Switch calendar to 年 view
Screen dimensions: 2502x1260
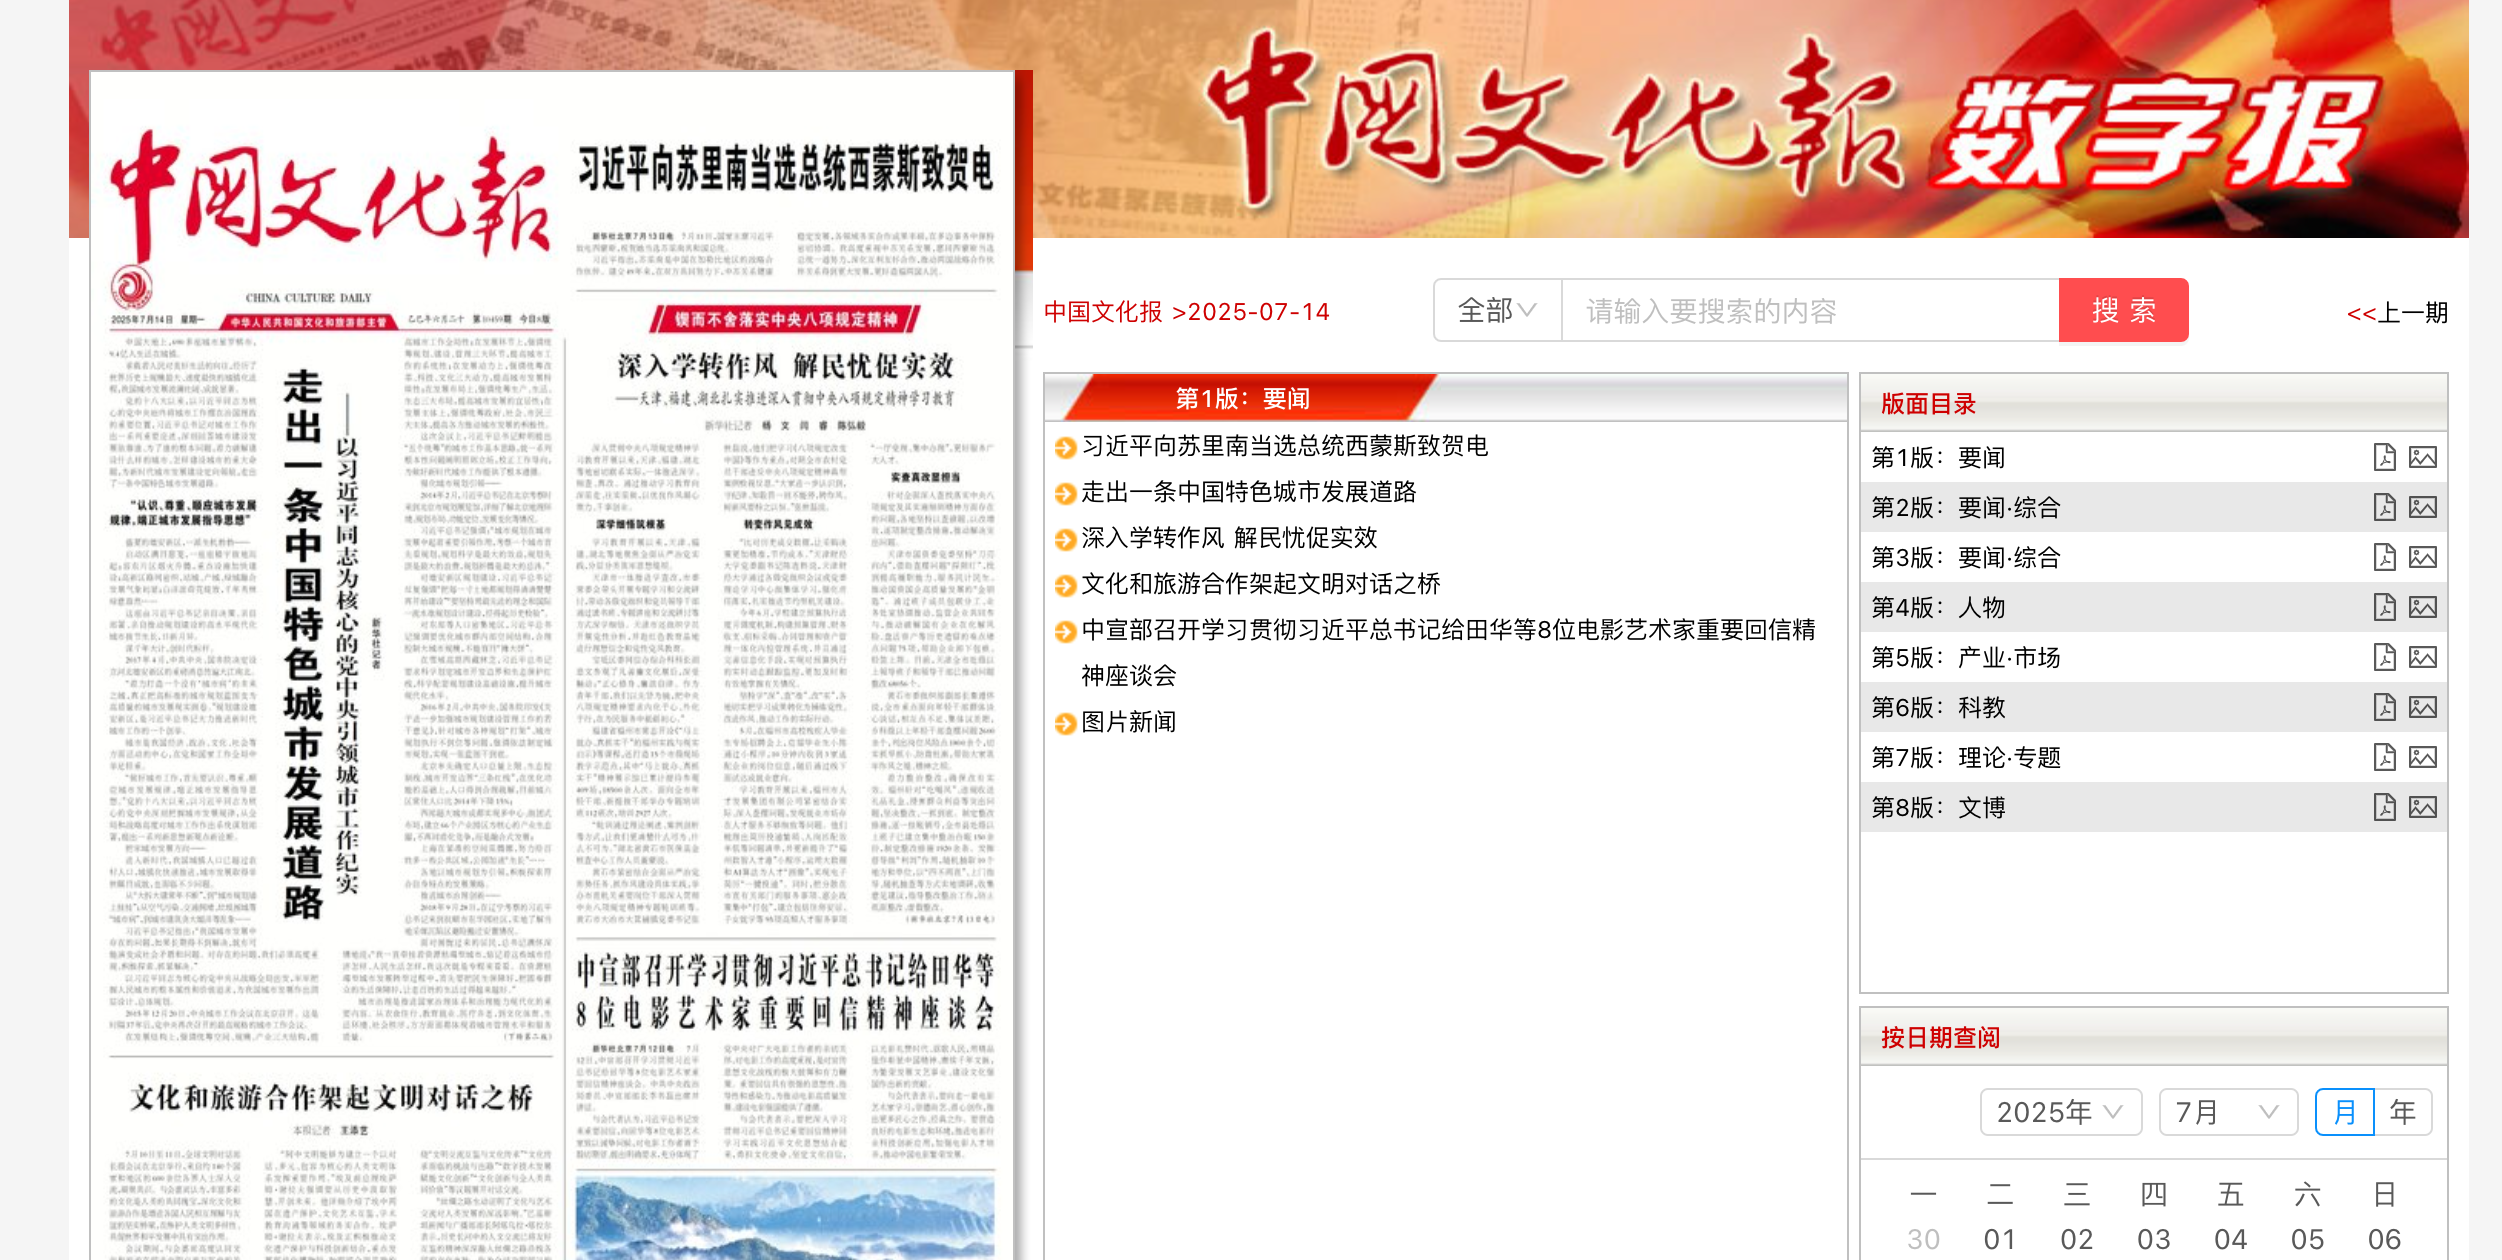coord(2402,1112)
